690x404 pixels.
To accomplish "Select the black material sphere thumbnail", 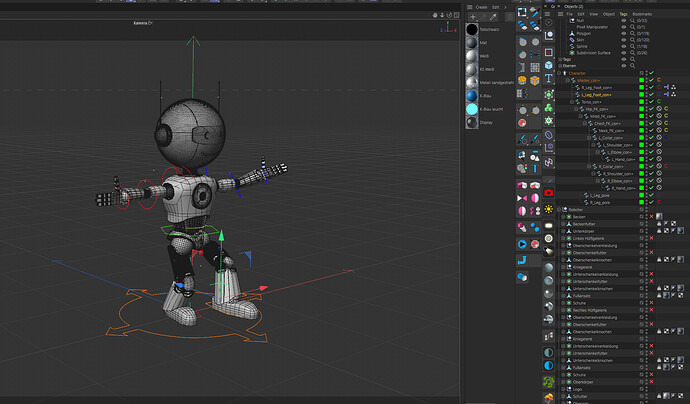I will [x=472, y=29].
